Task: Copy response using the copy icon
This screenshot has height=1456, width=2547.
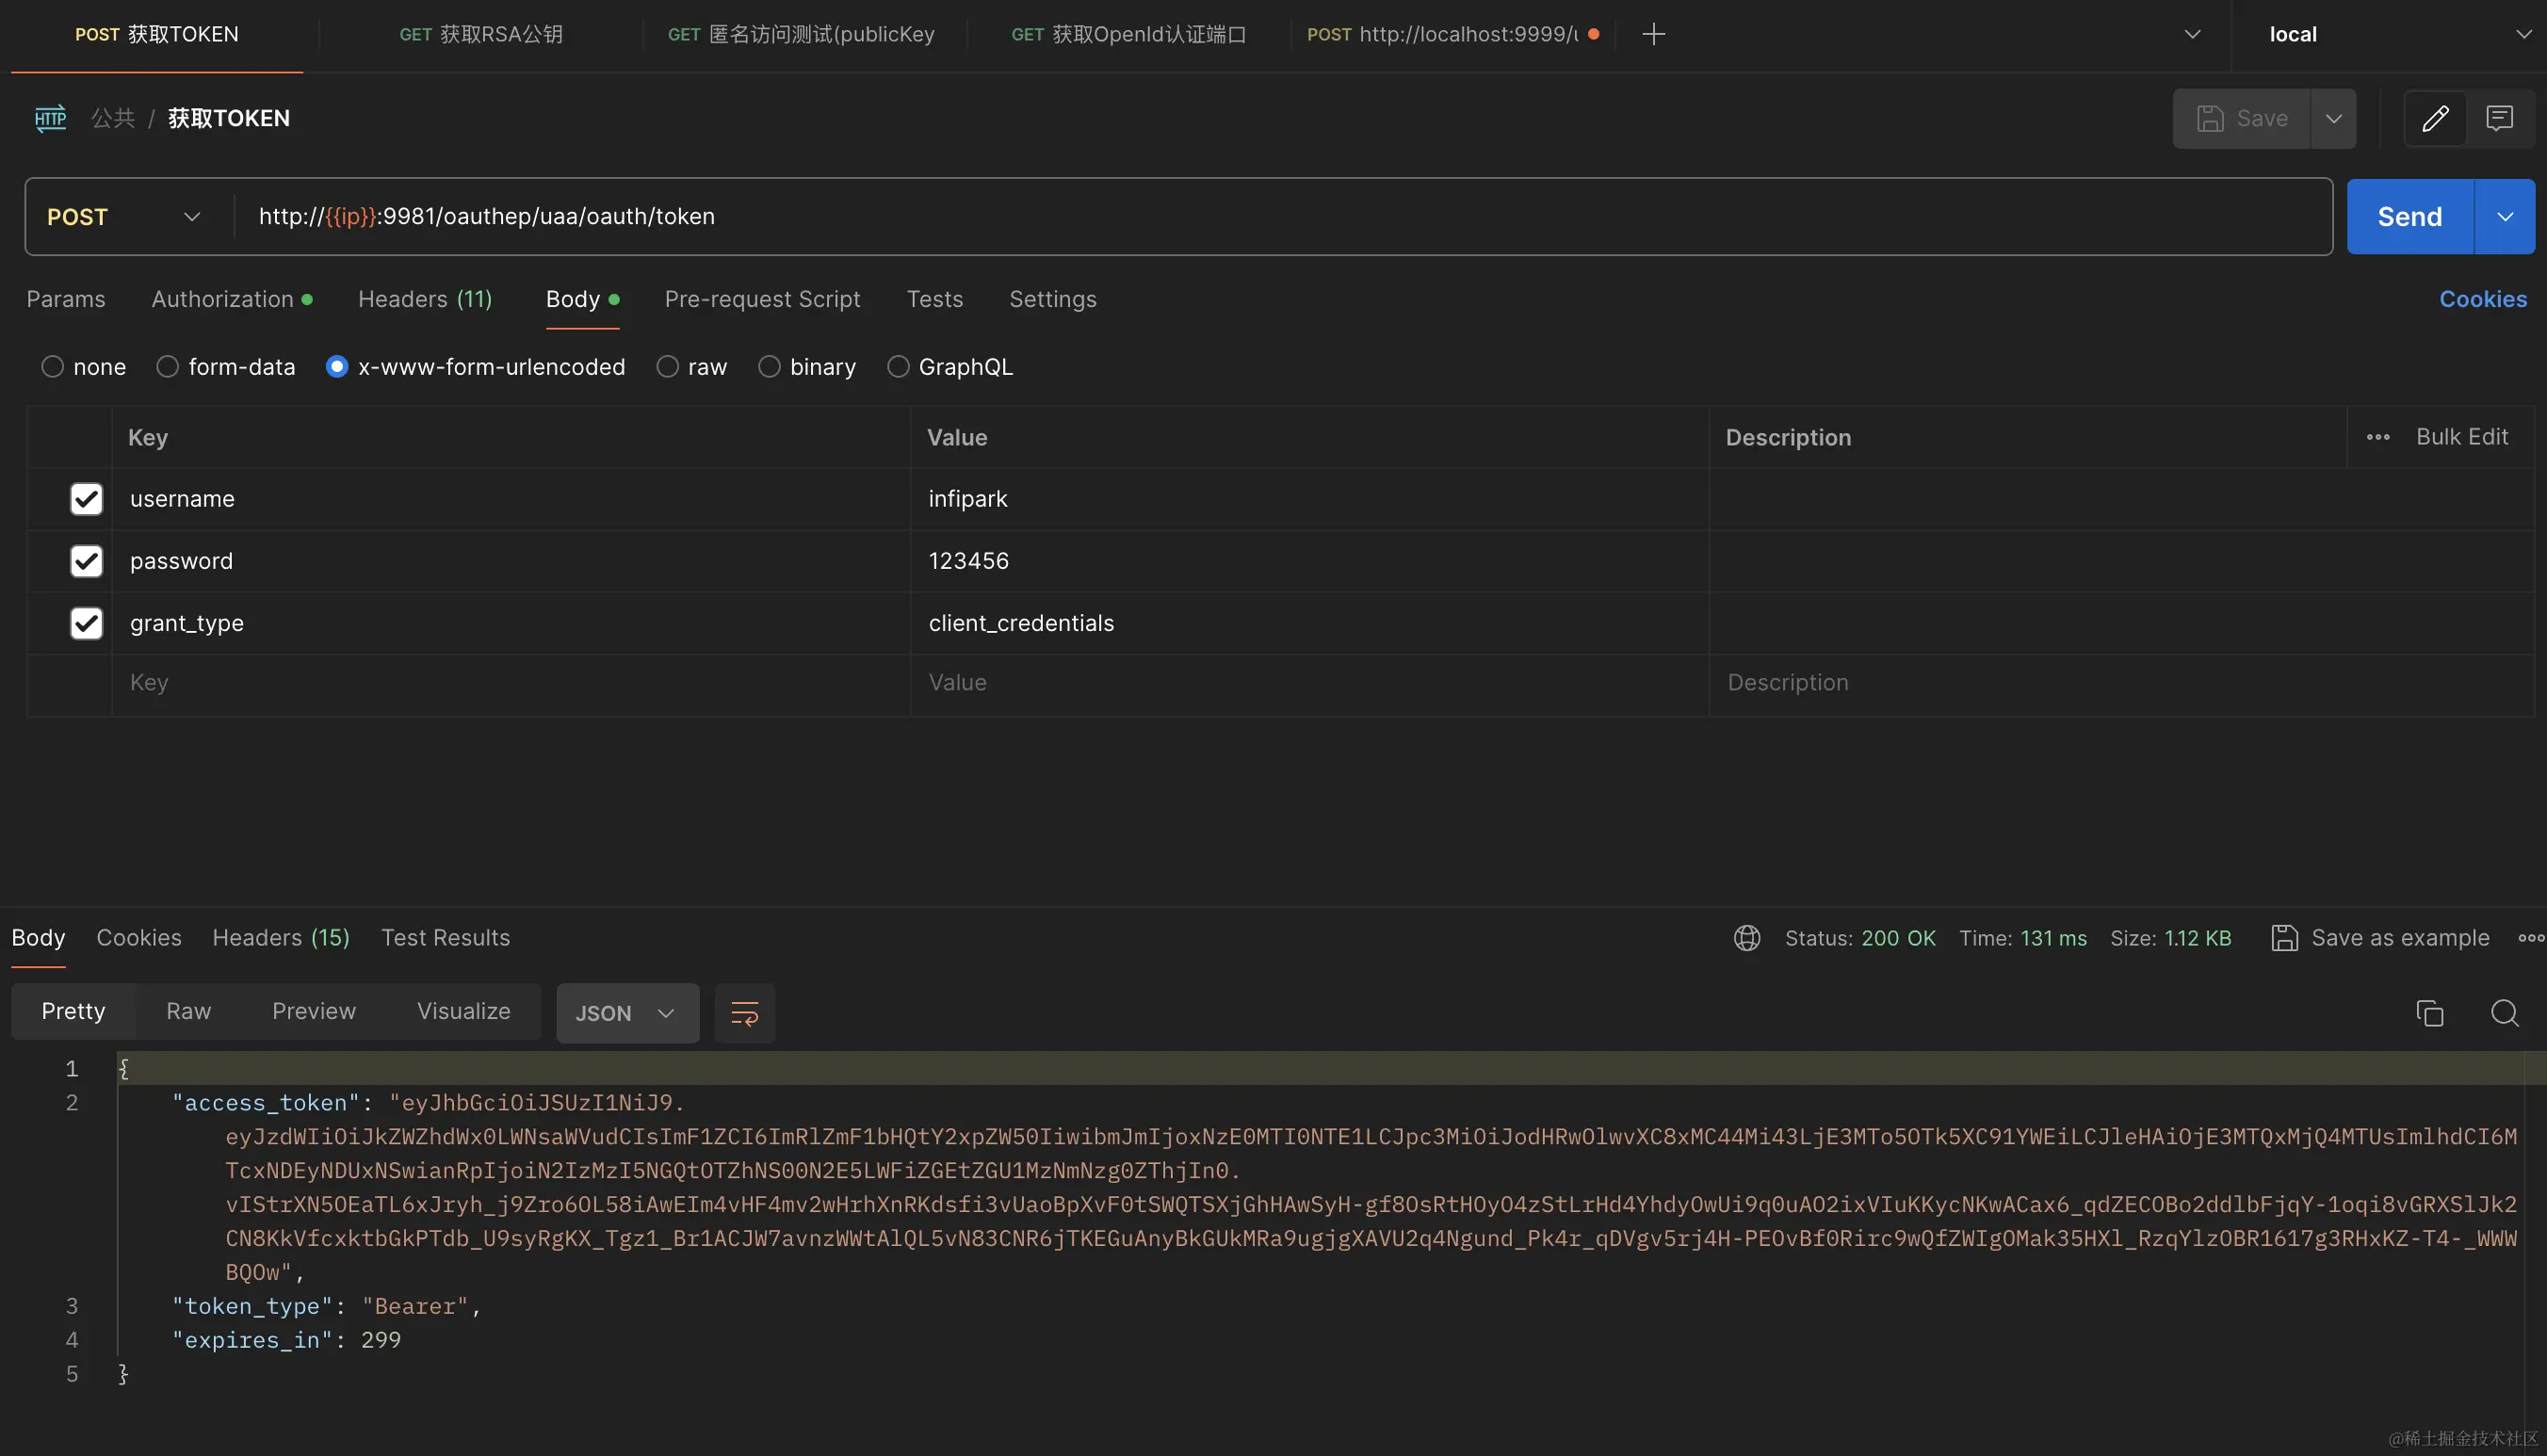Action: pos(2429,1013)
